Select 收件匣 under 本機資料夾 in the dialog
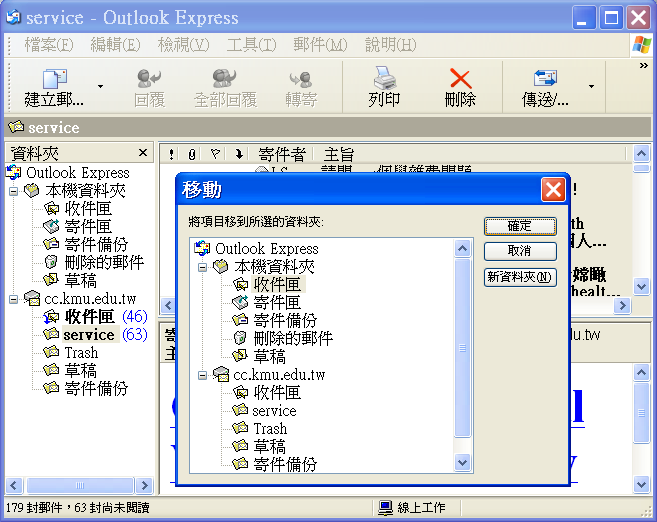 coord(277,284)
